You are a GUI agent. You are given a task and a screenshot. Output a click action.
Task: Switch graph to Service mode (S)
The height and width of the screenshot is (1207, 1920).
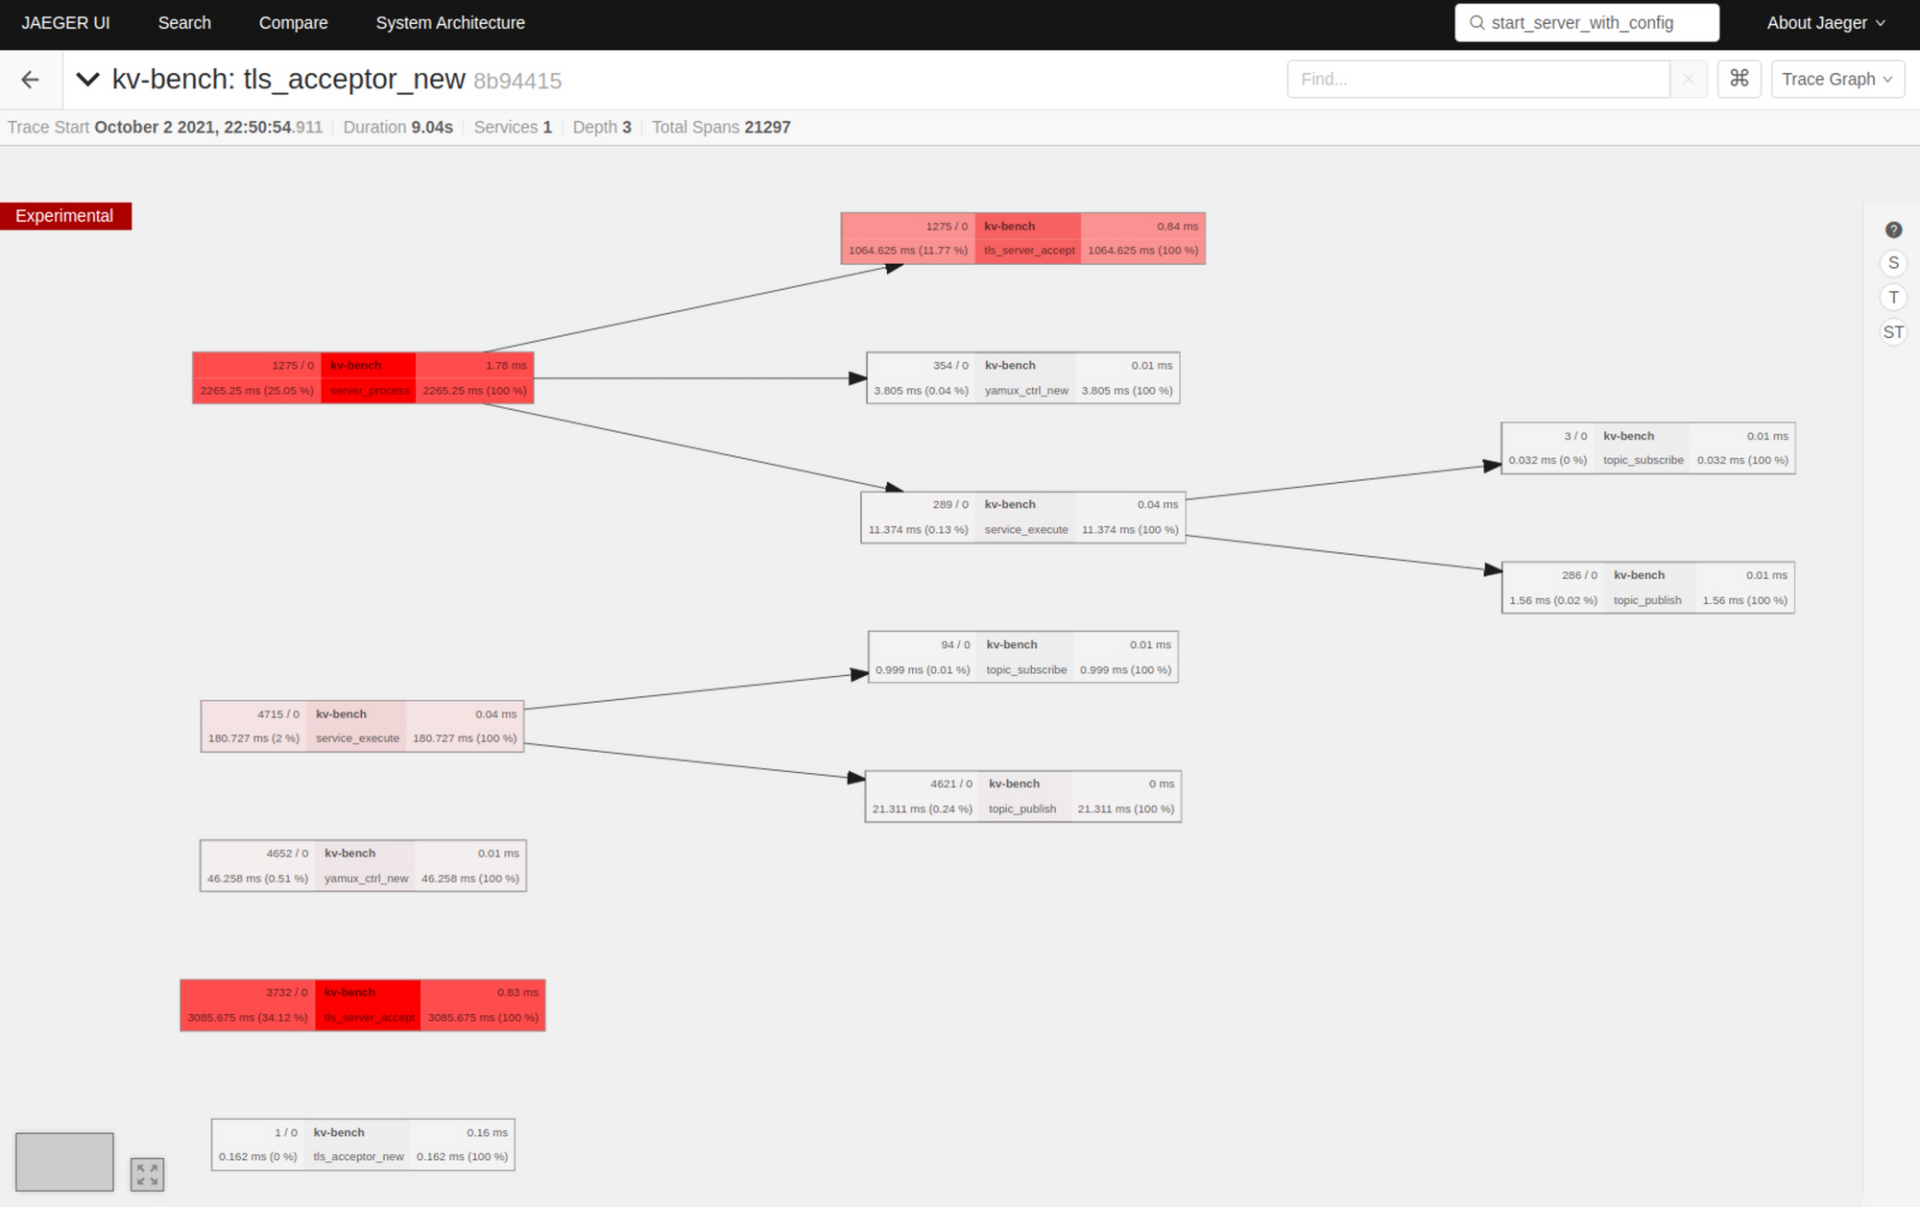pos(1893,264)
